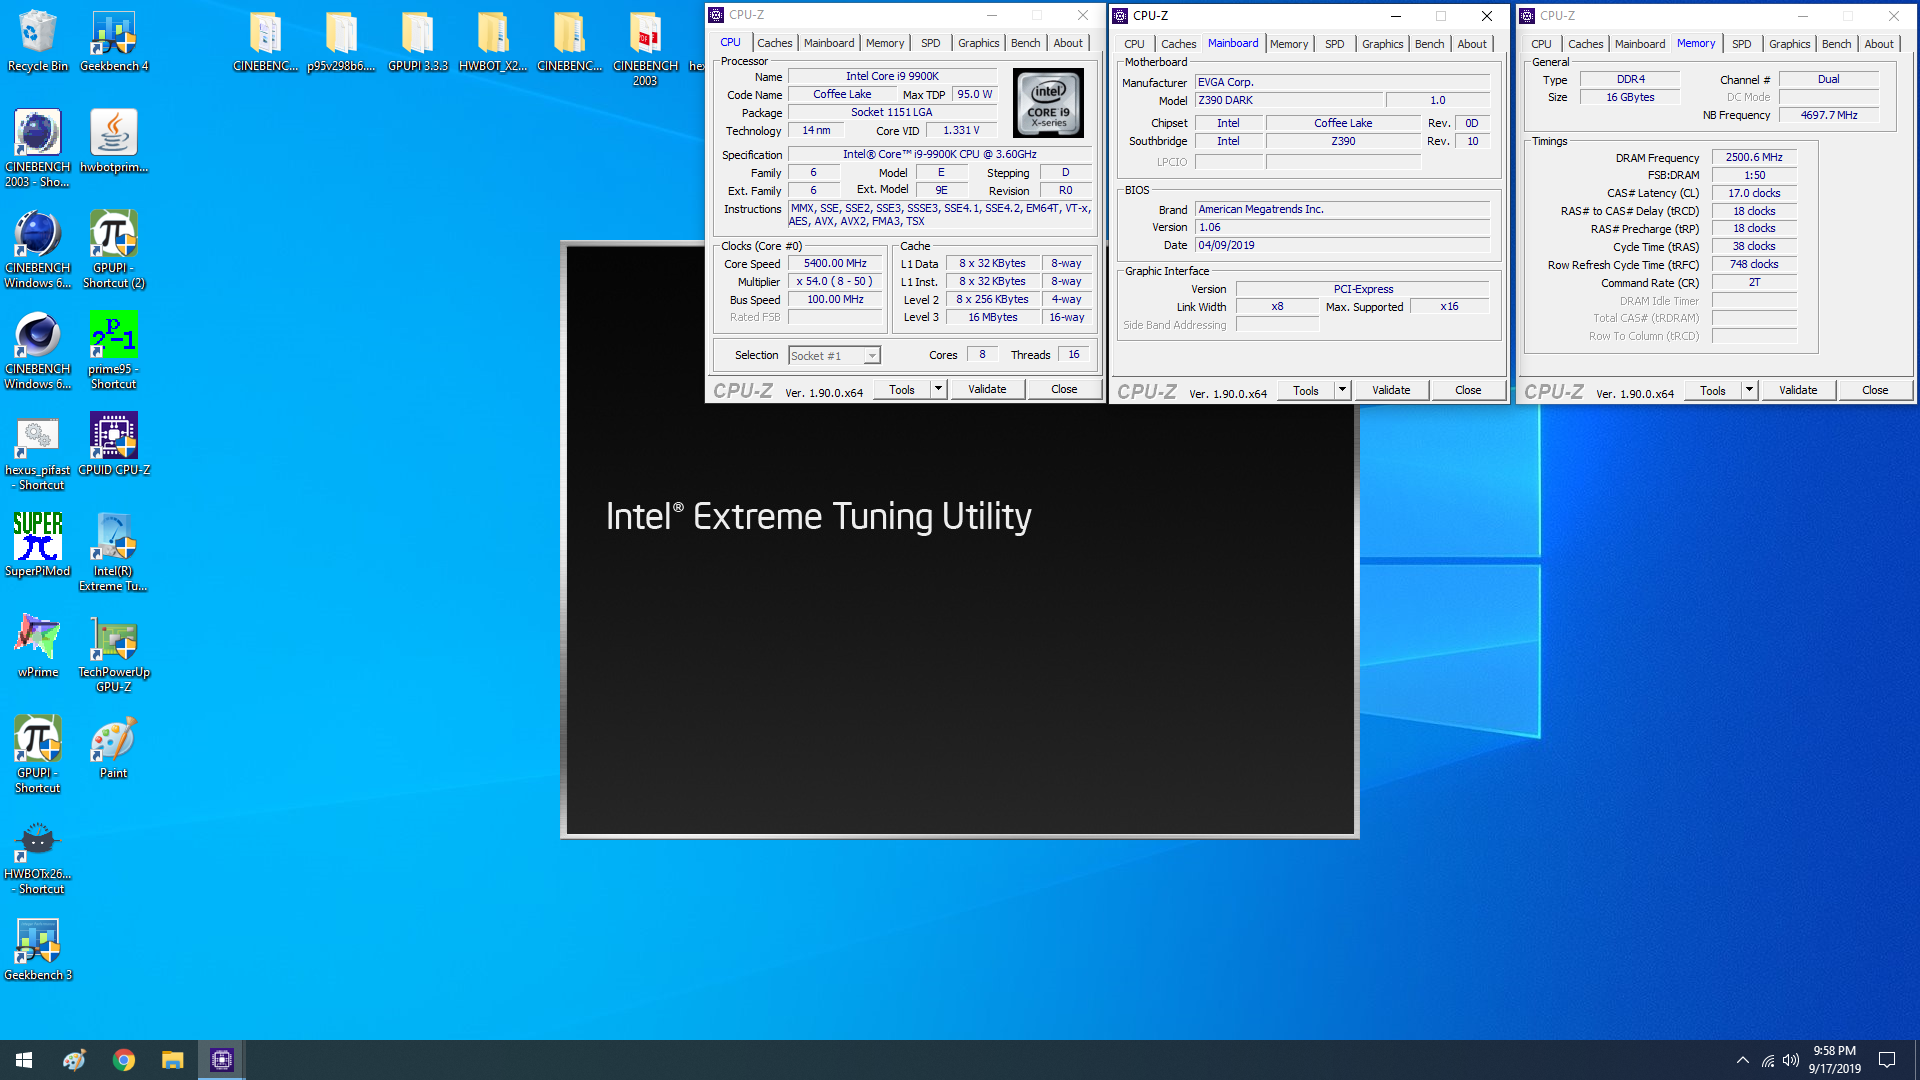Click the Intel Core i9 logo image

pyautogui.click(x=1048, y=102)
